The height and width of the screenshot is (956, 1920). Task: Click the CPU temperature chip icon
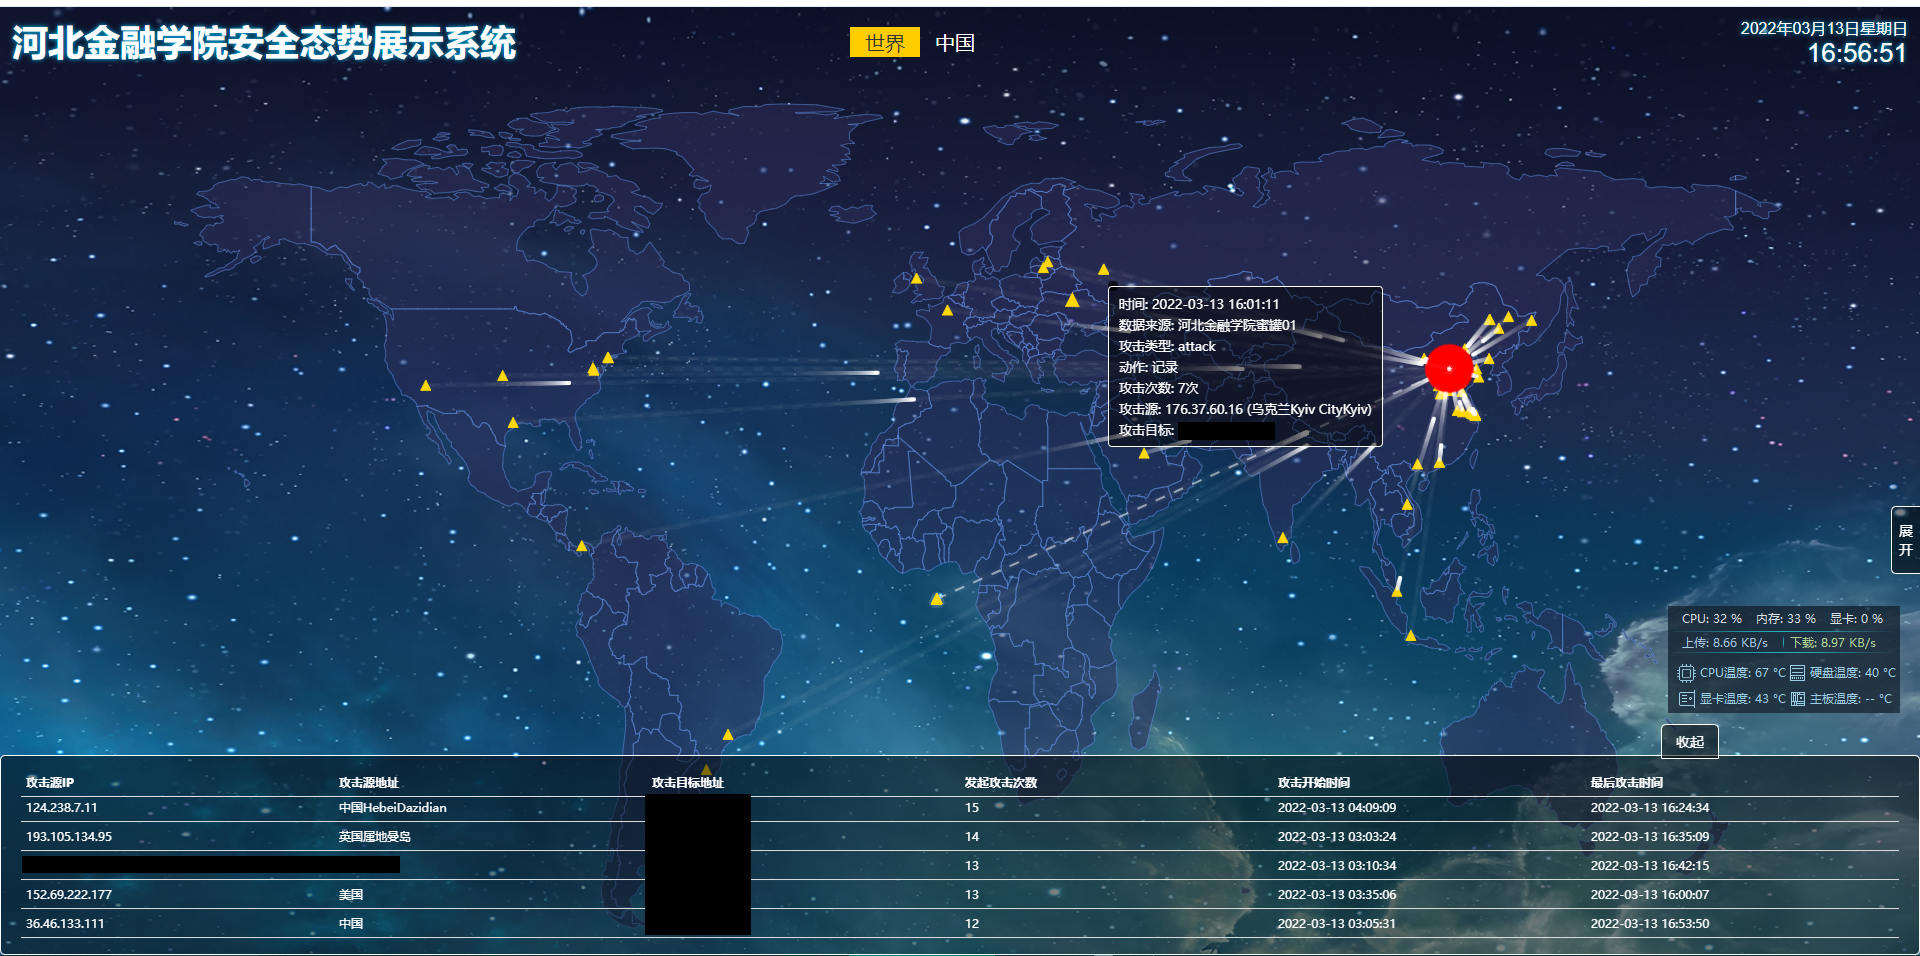coord(1686,673)
